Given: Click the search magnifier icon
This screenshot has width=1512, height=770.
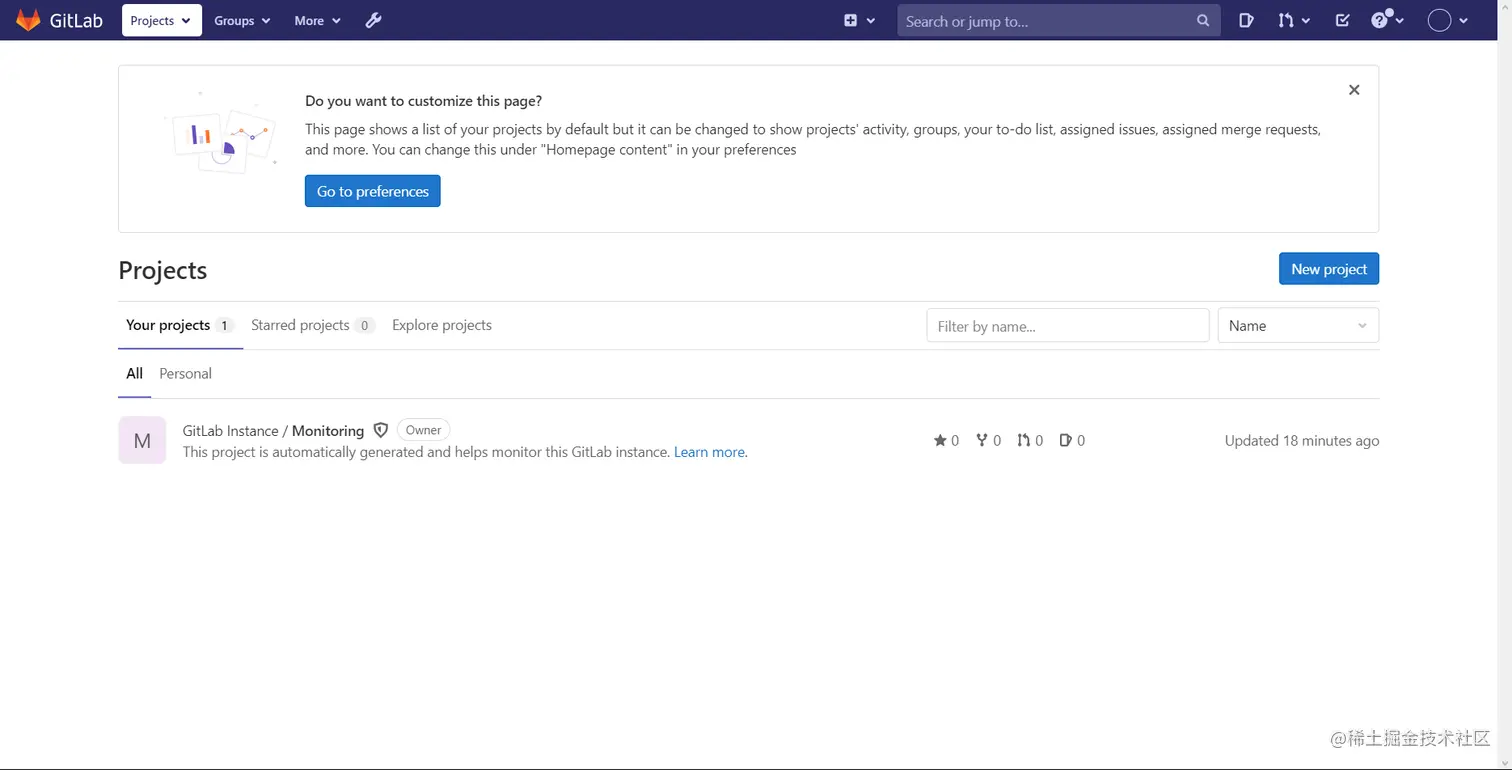Looking at the screenshot, I should point(1203,20).
